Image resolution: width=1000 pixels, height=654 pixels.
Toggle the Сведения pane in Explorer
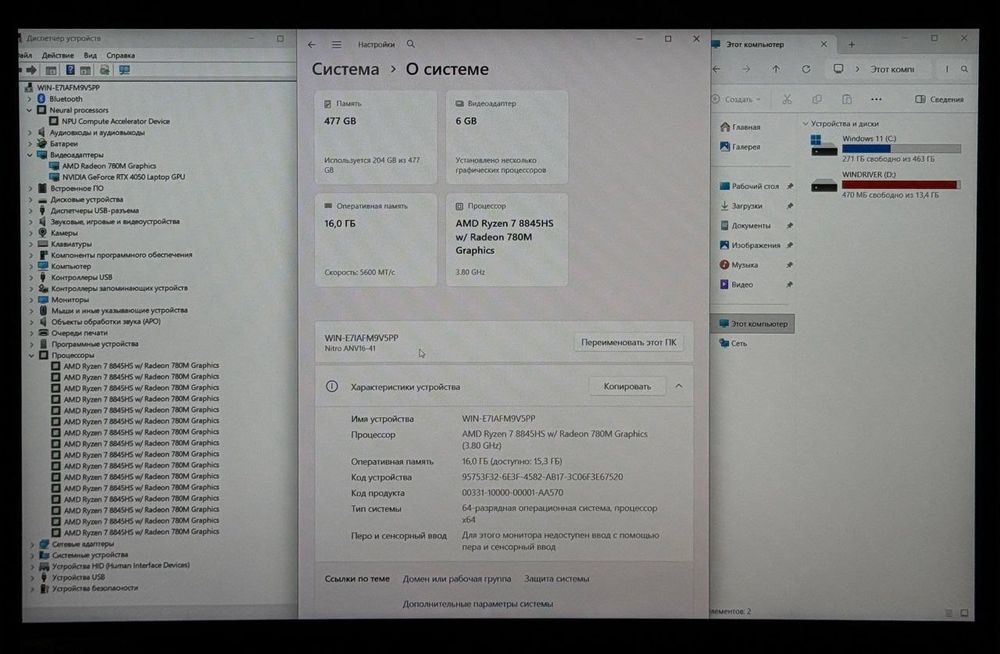939,99
